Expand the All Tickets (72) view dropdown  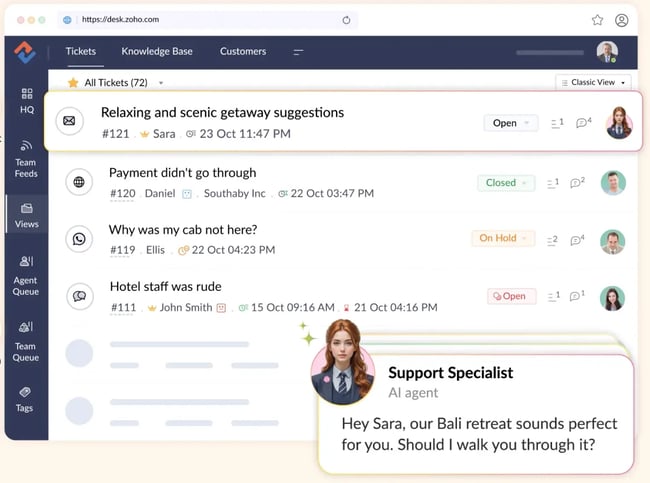[161, 83]
